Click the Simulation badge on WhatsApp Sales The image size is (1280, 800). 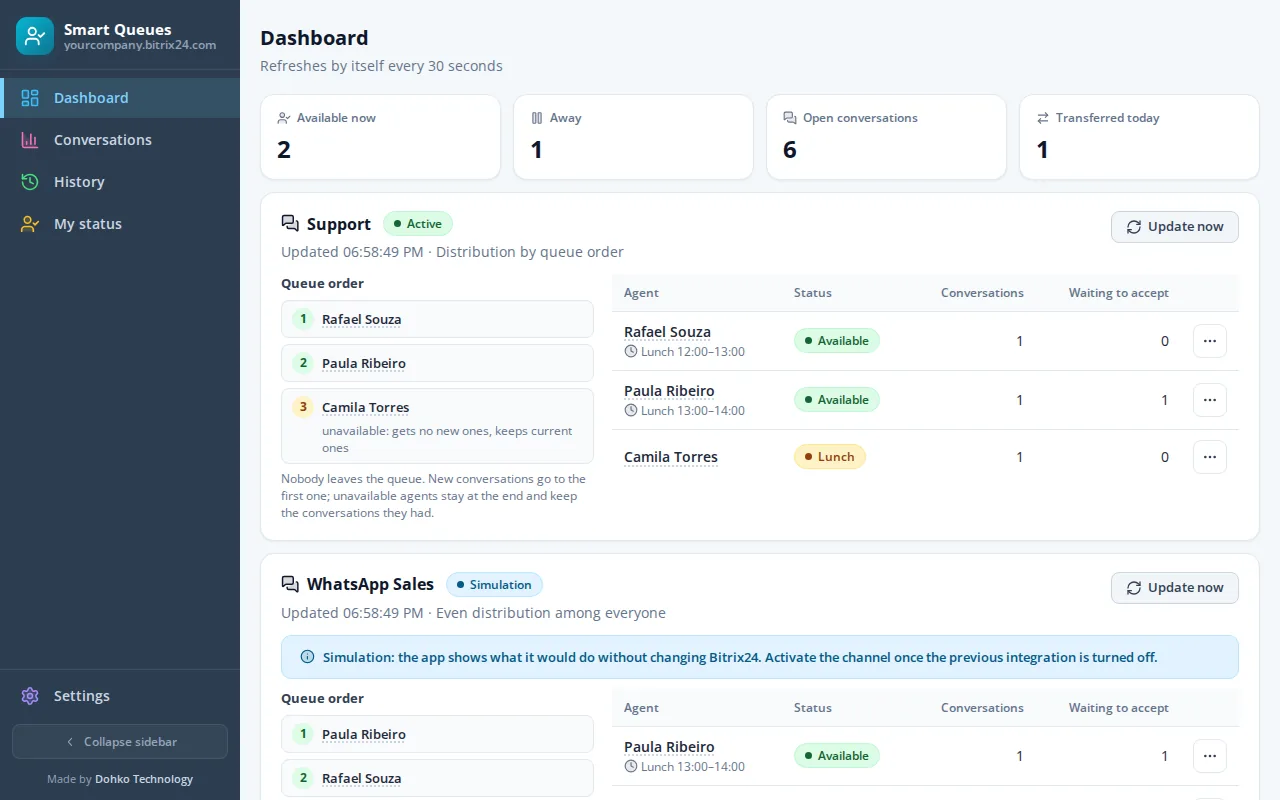[x=495, y=585]
